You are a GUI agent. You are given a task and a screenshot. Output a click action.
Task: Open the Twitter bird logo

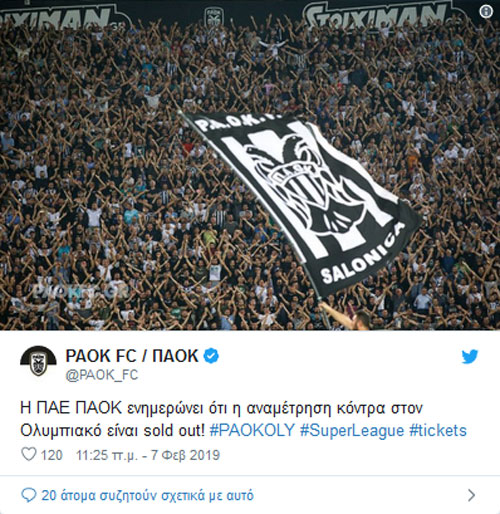pos(470,357)
